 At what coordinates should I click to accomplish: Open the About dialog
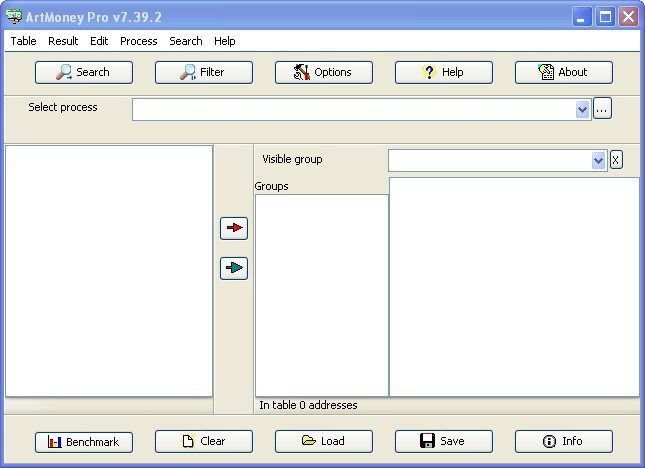[x=564, y=72]
